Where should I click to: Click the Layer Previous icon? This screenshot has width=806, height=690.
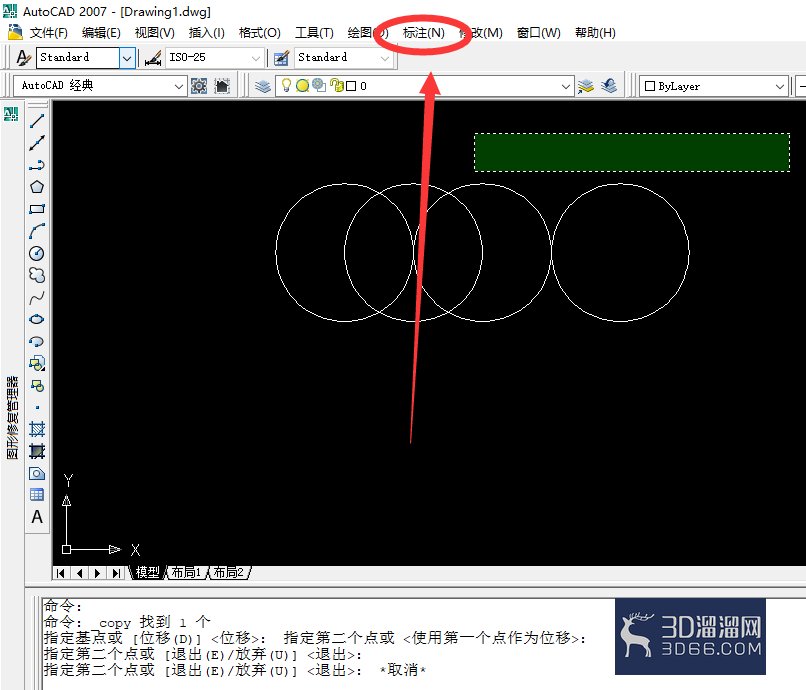point(609,86)
